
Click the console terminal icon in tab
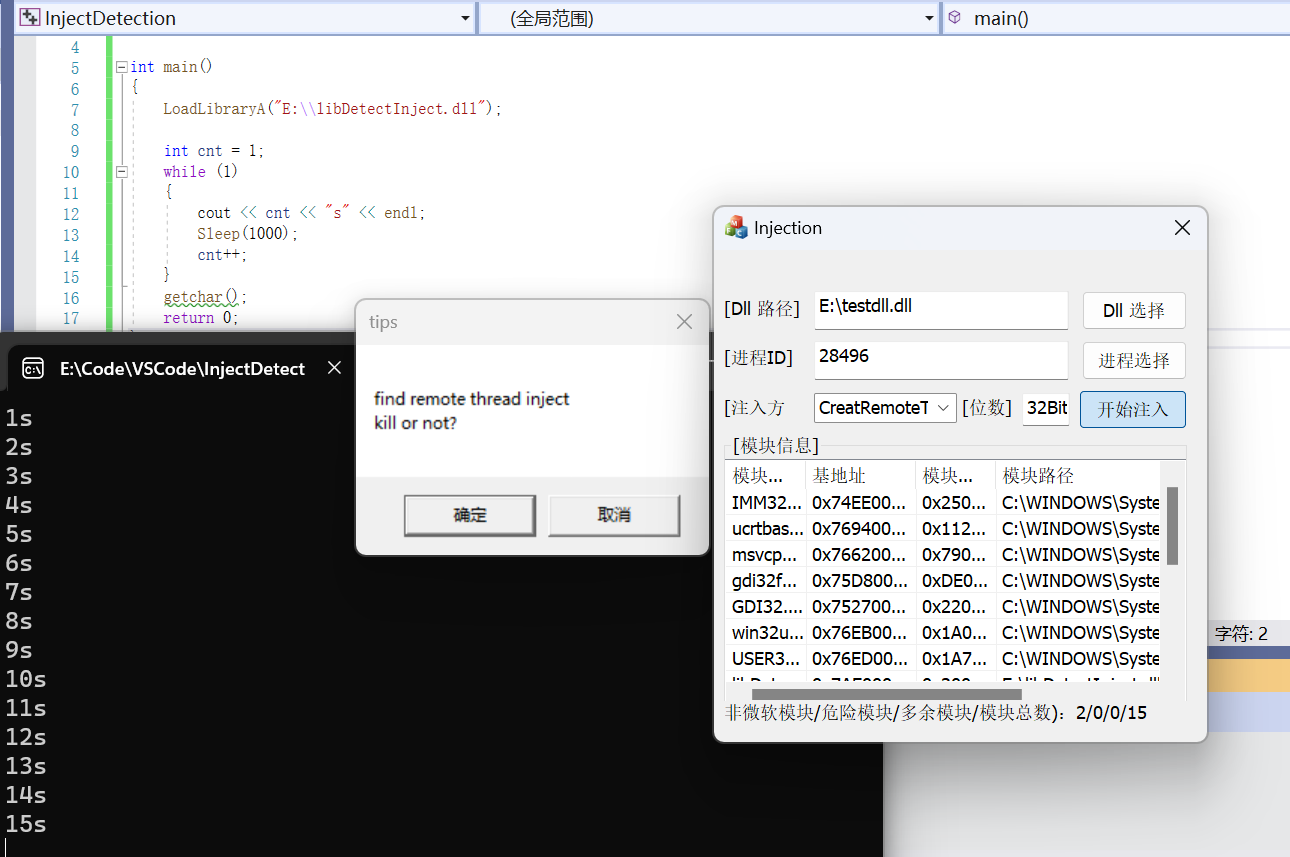(x=33, y=369)
